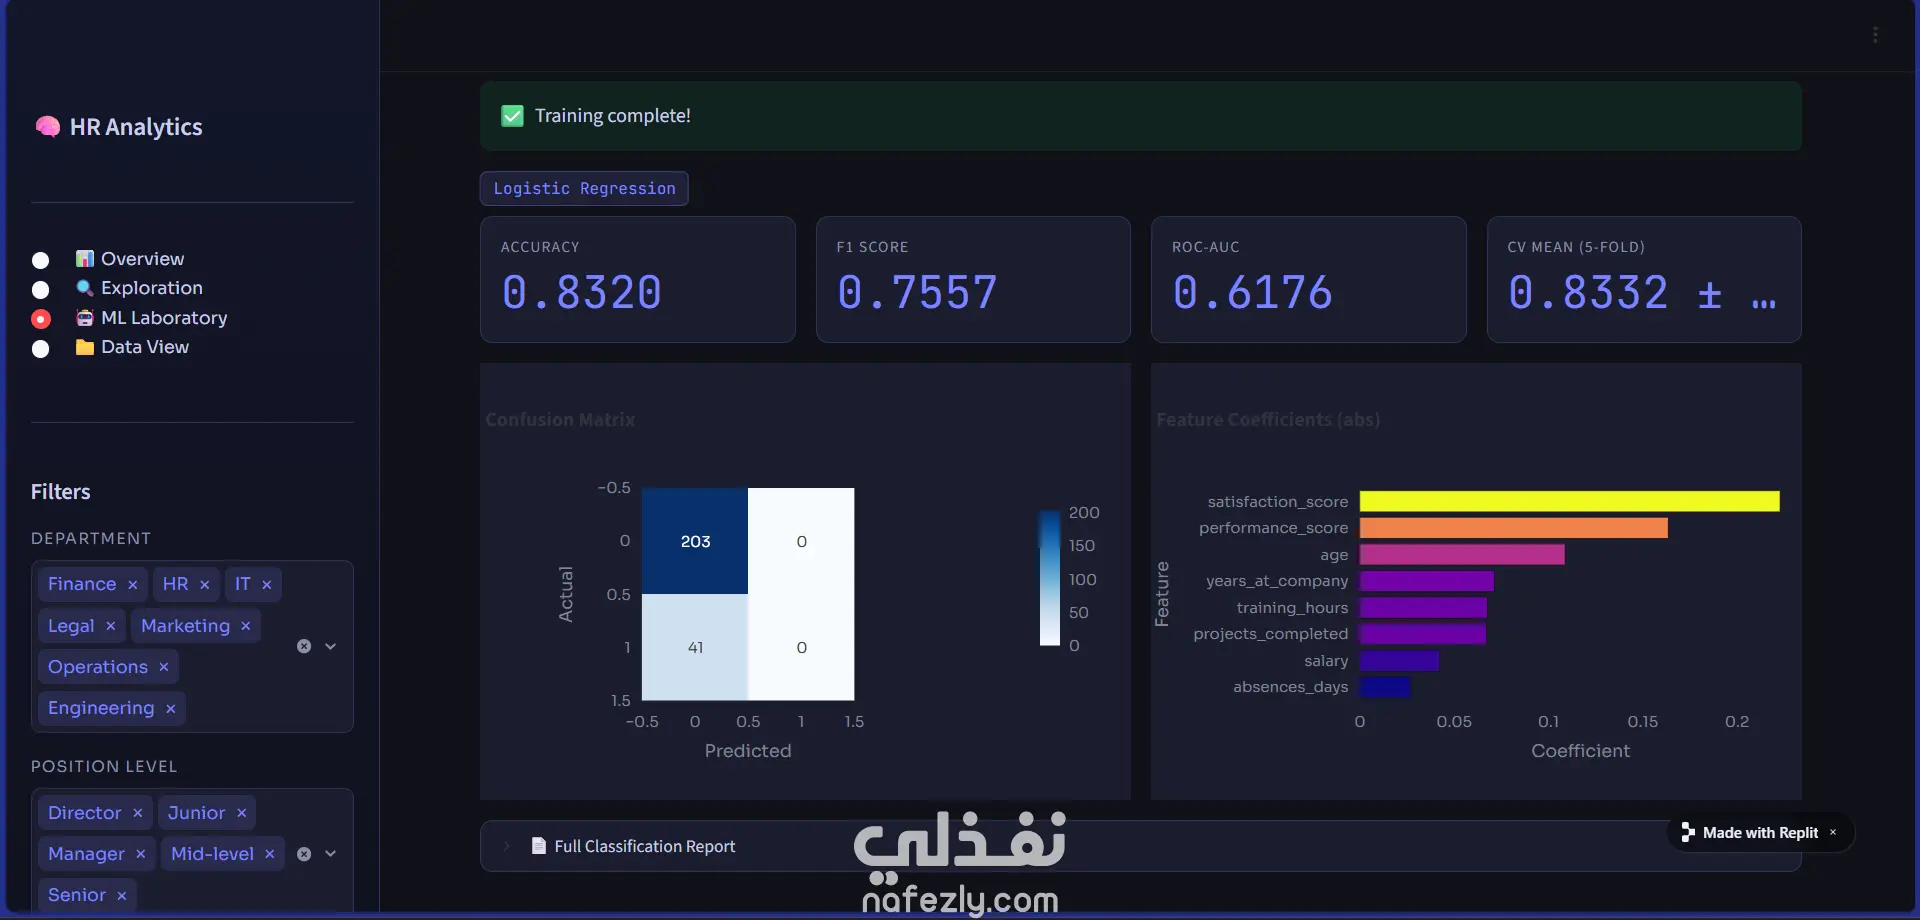Click the Accuracy 0.8320 metric card
Screen dimensions: 1920x920
[638, 280]
